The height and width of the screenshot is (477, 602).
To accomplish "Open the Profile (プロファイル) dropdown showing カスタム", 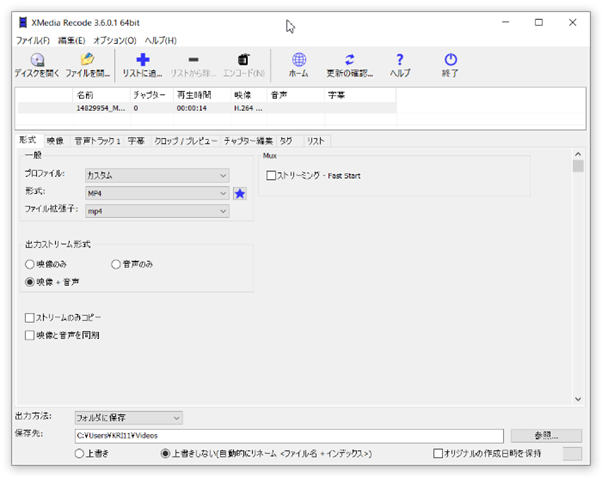I will pyautogui.click(x=157, y=176).
